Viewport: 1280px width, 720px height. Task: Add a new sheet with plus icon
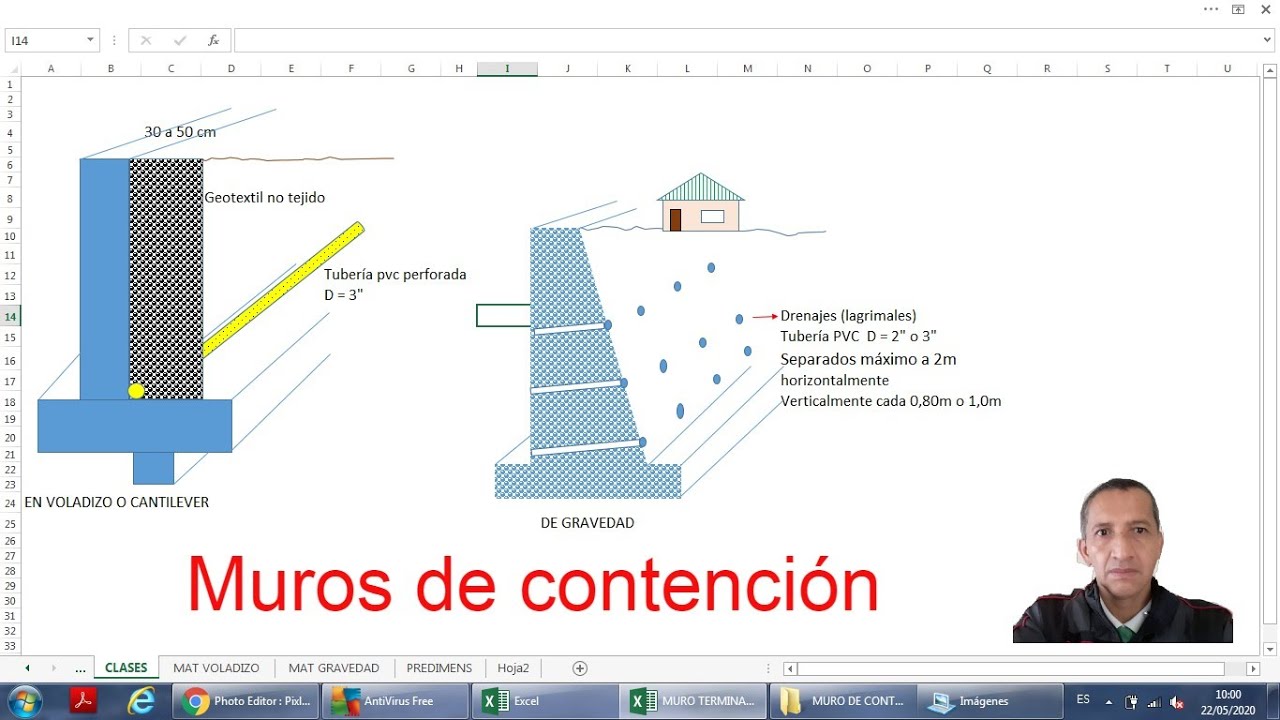[580, 668]
